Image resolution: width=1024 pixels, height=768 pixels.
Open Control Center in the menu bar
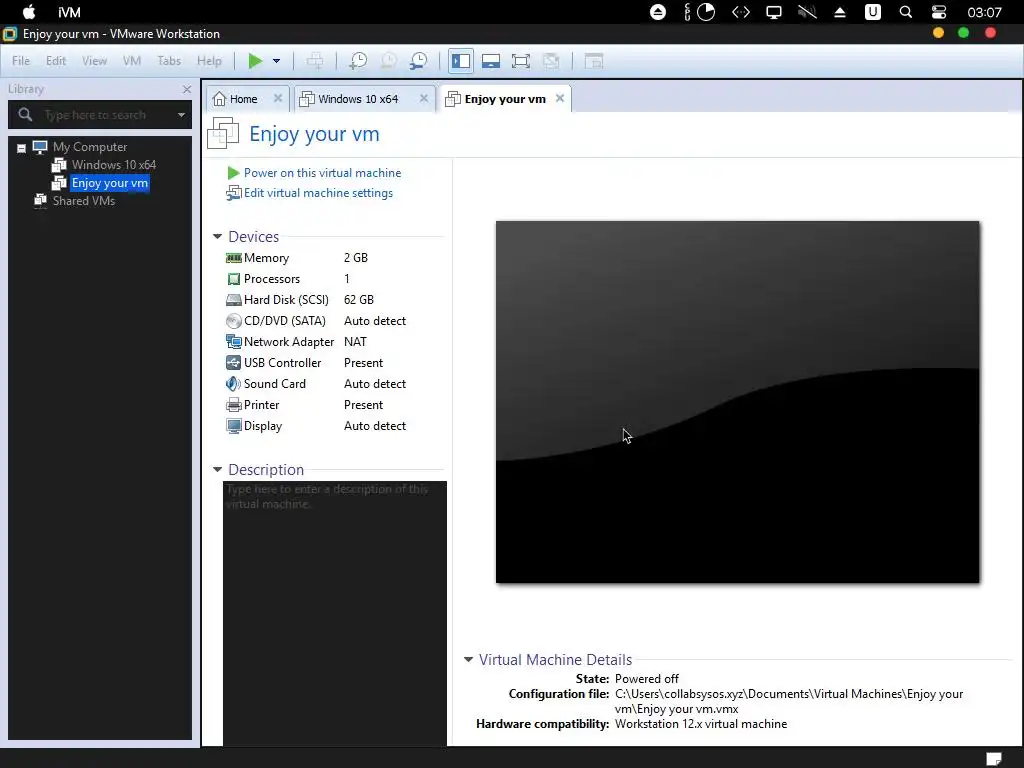point(938,12)
